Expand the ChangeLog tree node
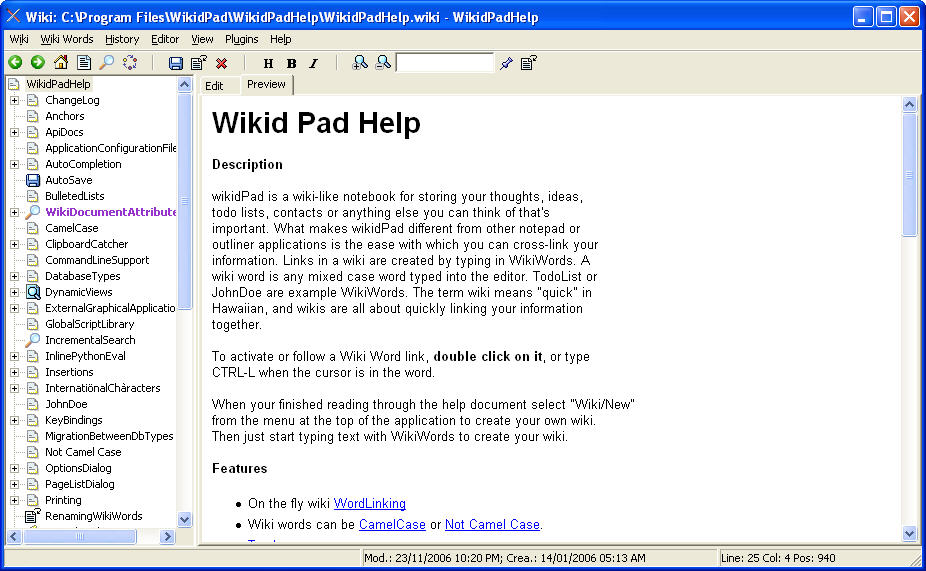 click(x=14, y=100)
